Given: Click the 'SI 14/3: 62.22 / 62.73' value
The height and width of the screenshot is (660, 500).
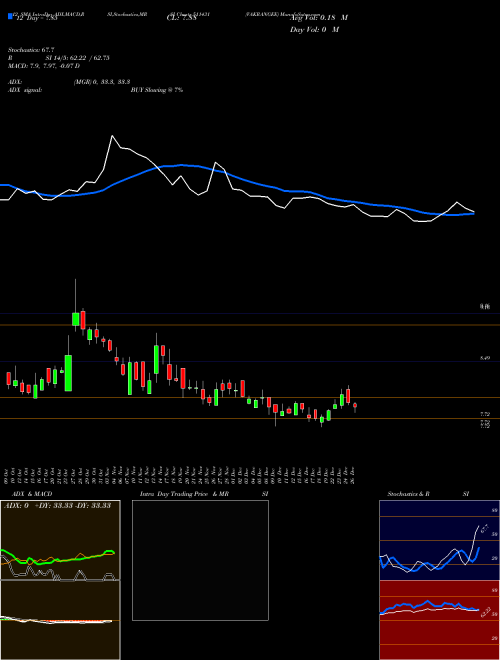Looking at the screenshot, I should pyautogui.click(x=78, y=58).
